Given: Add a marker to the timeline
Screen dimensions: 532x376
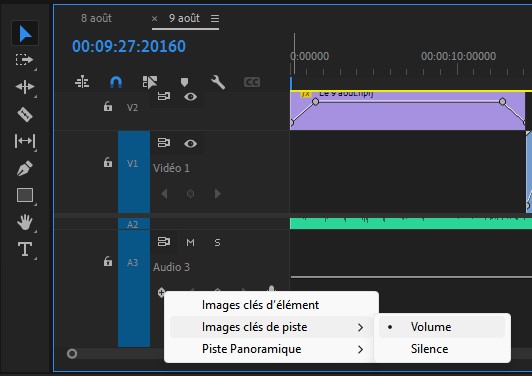Looking at the screenshot, I should click(184, 82).
